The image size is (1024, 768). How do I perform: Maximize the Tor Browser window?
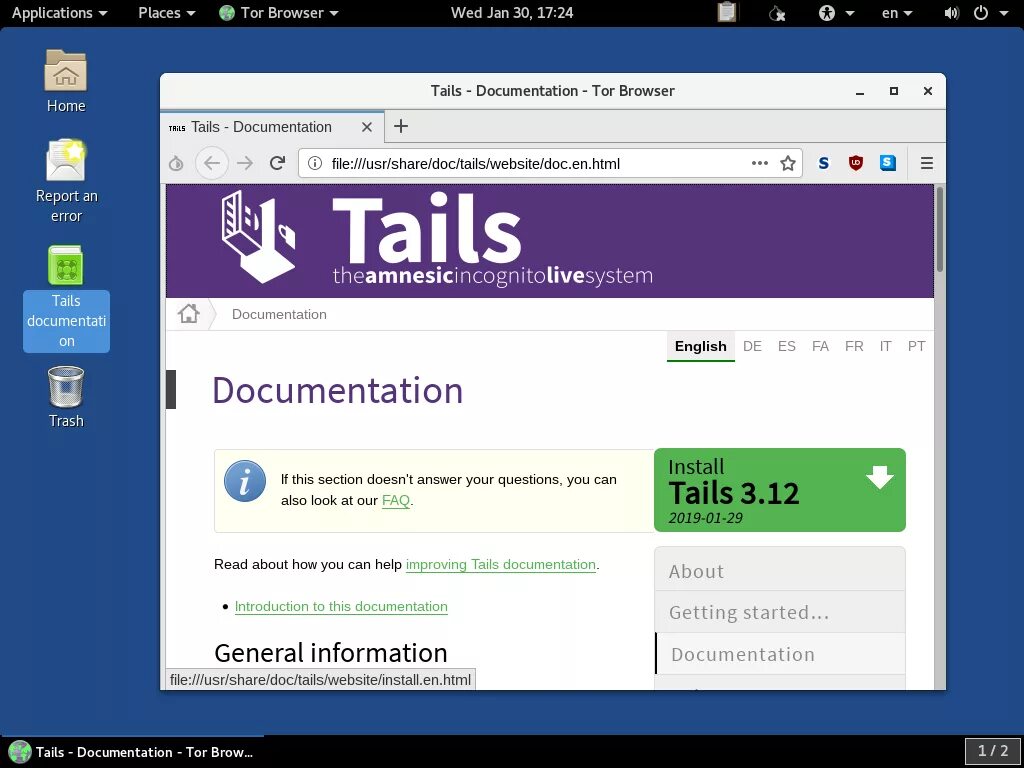(894, 91)
